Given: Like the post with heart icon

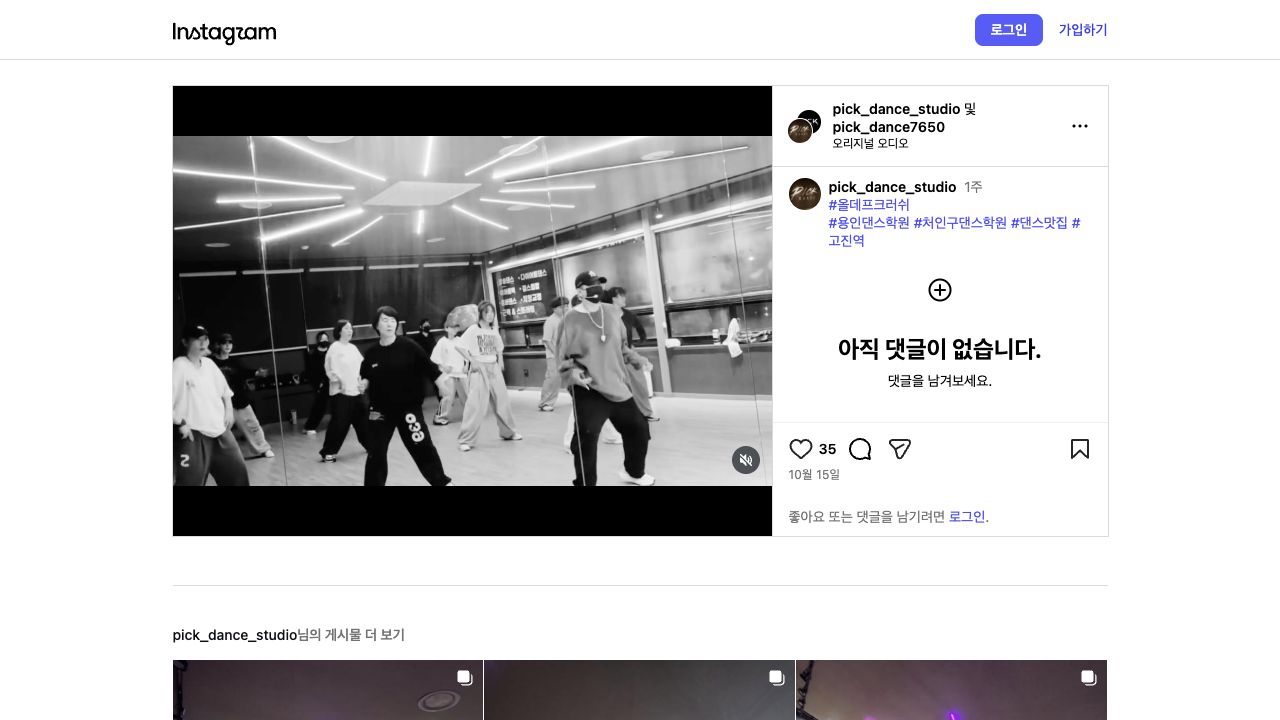Looking at the screenshot, I should (801, 449).
